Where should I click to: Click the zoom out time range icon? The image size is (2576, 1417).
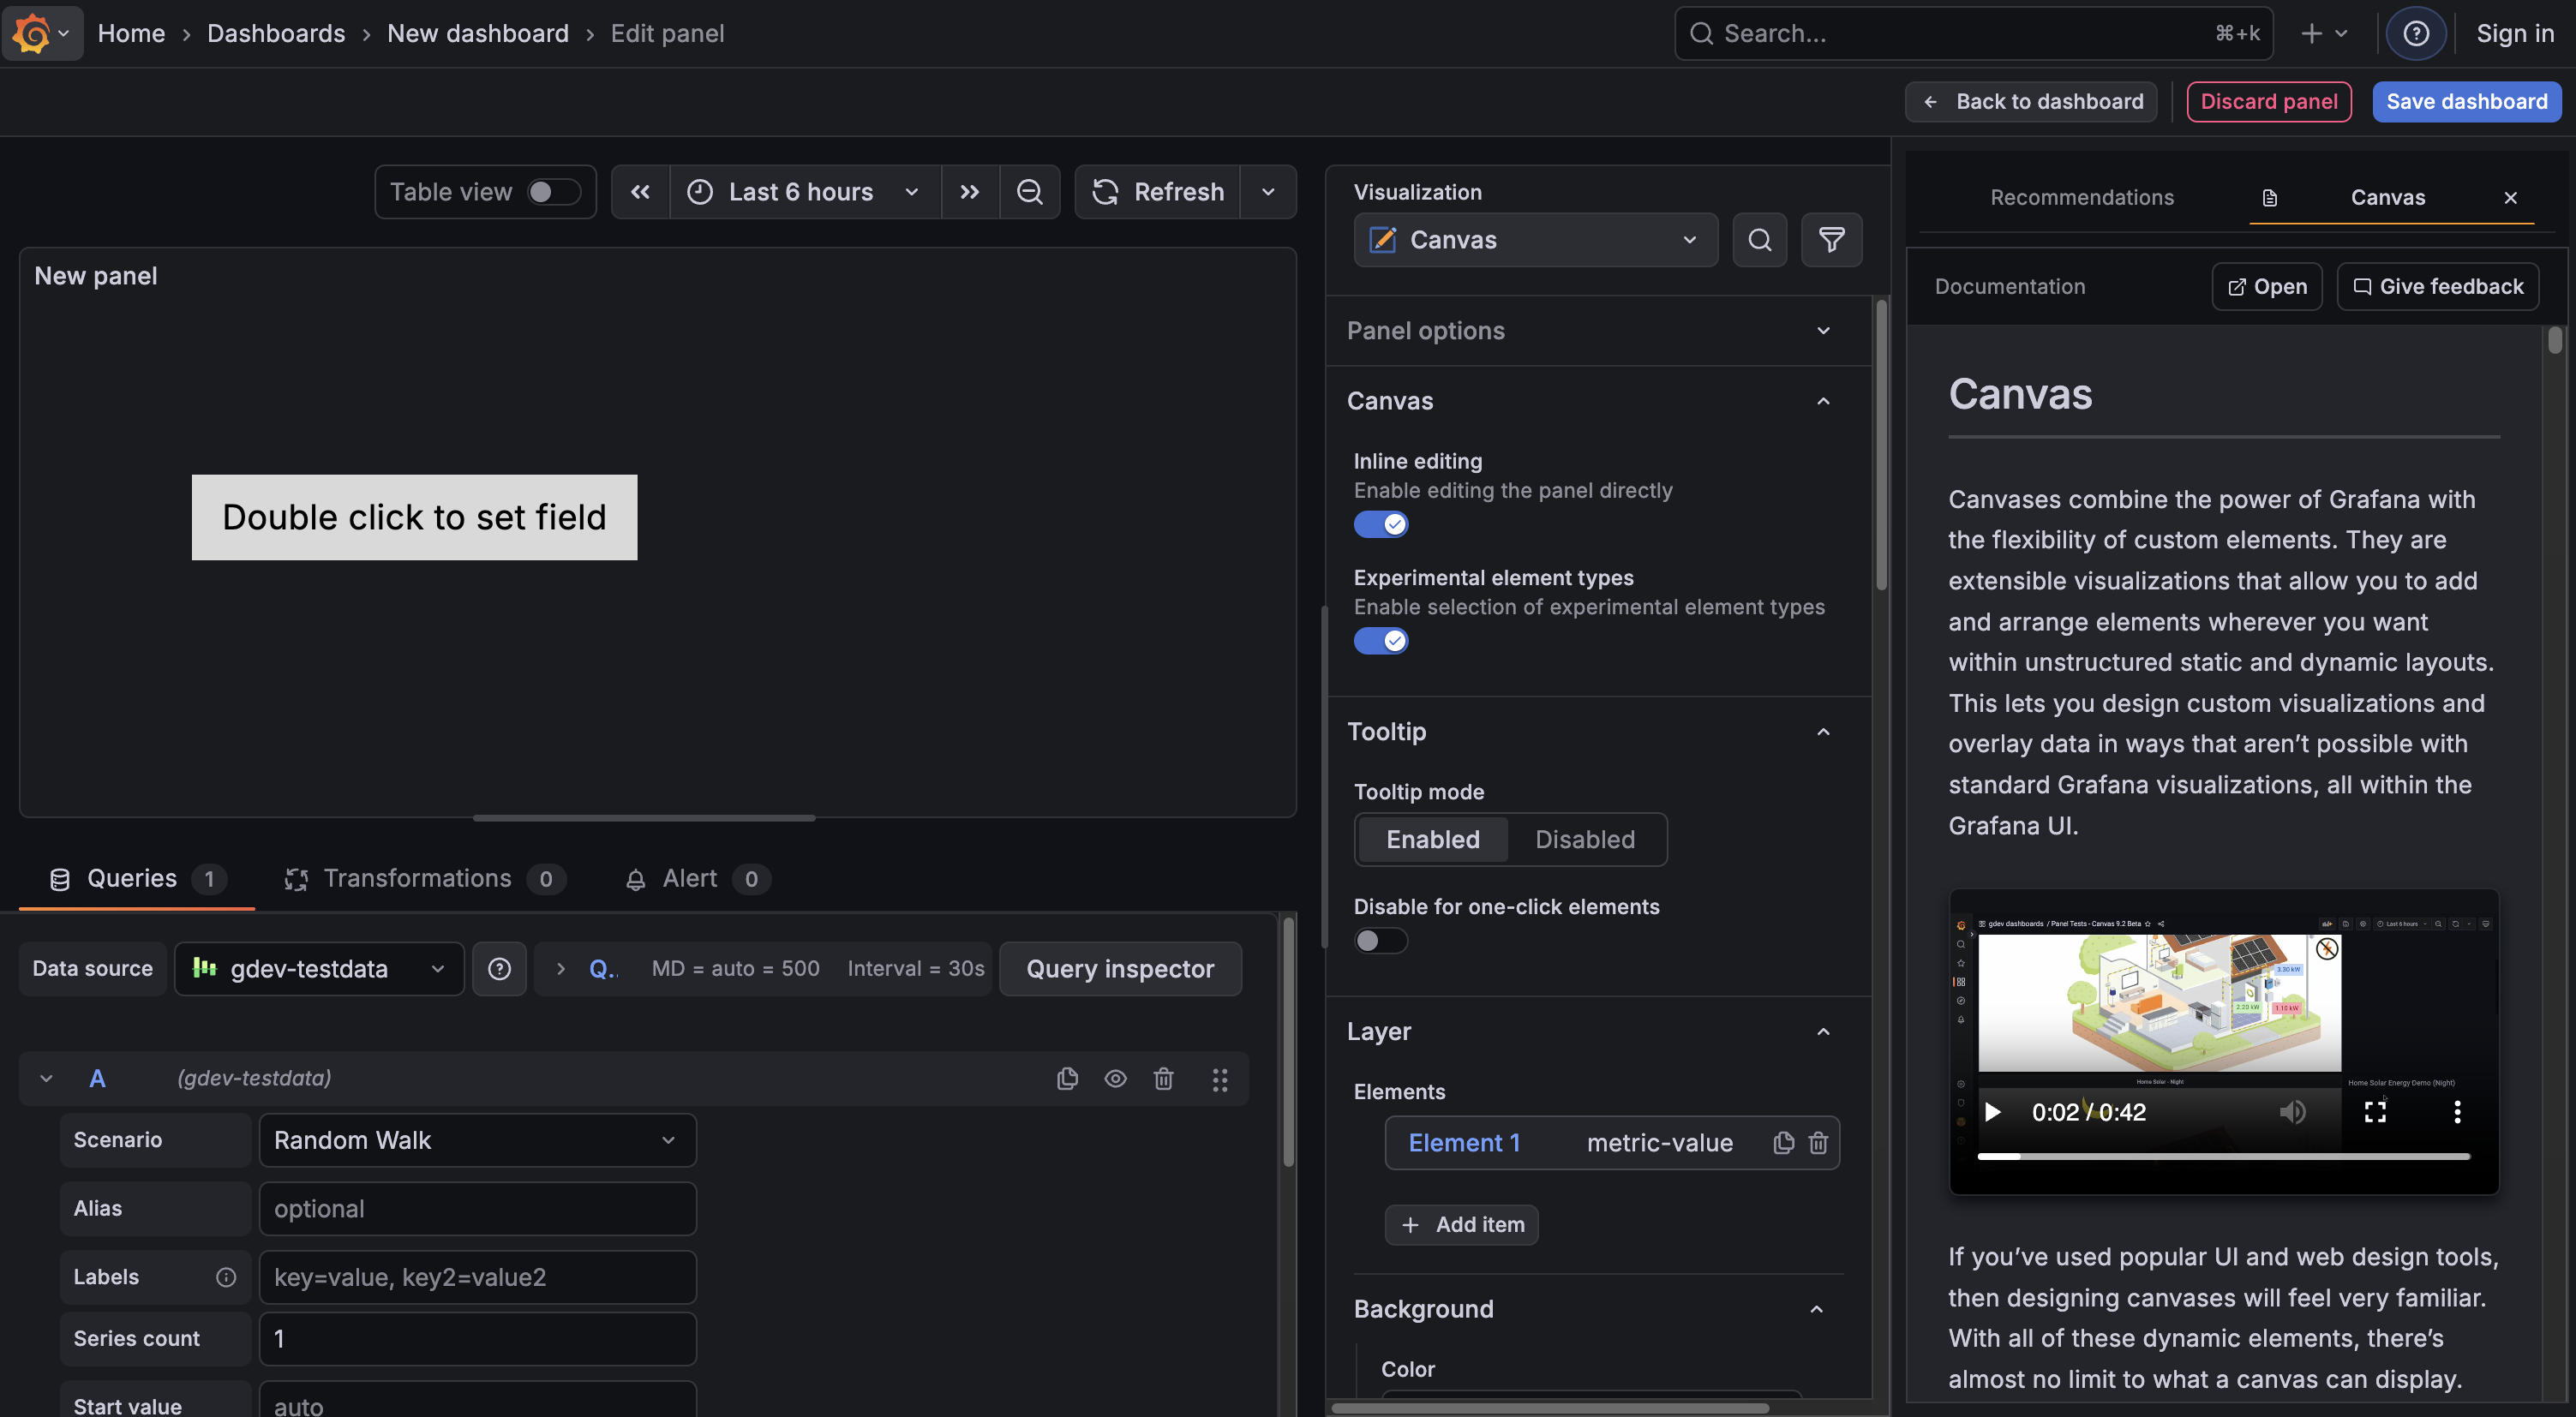tap(1030, 191)
